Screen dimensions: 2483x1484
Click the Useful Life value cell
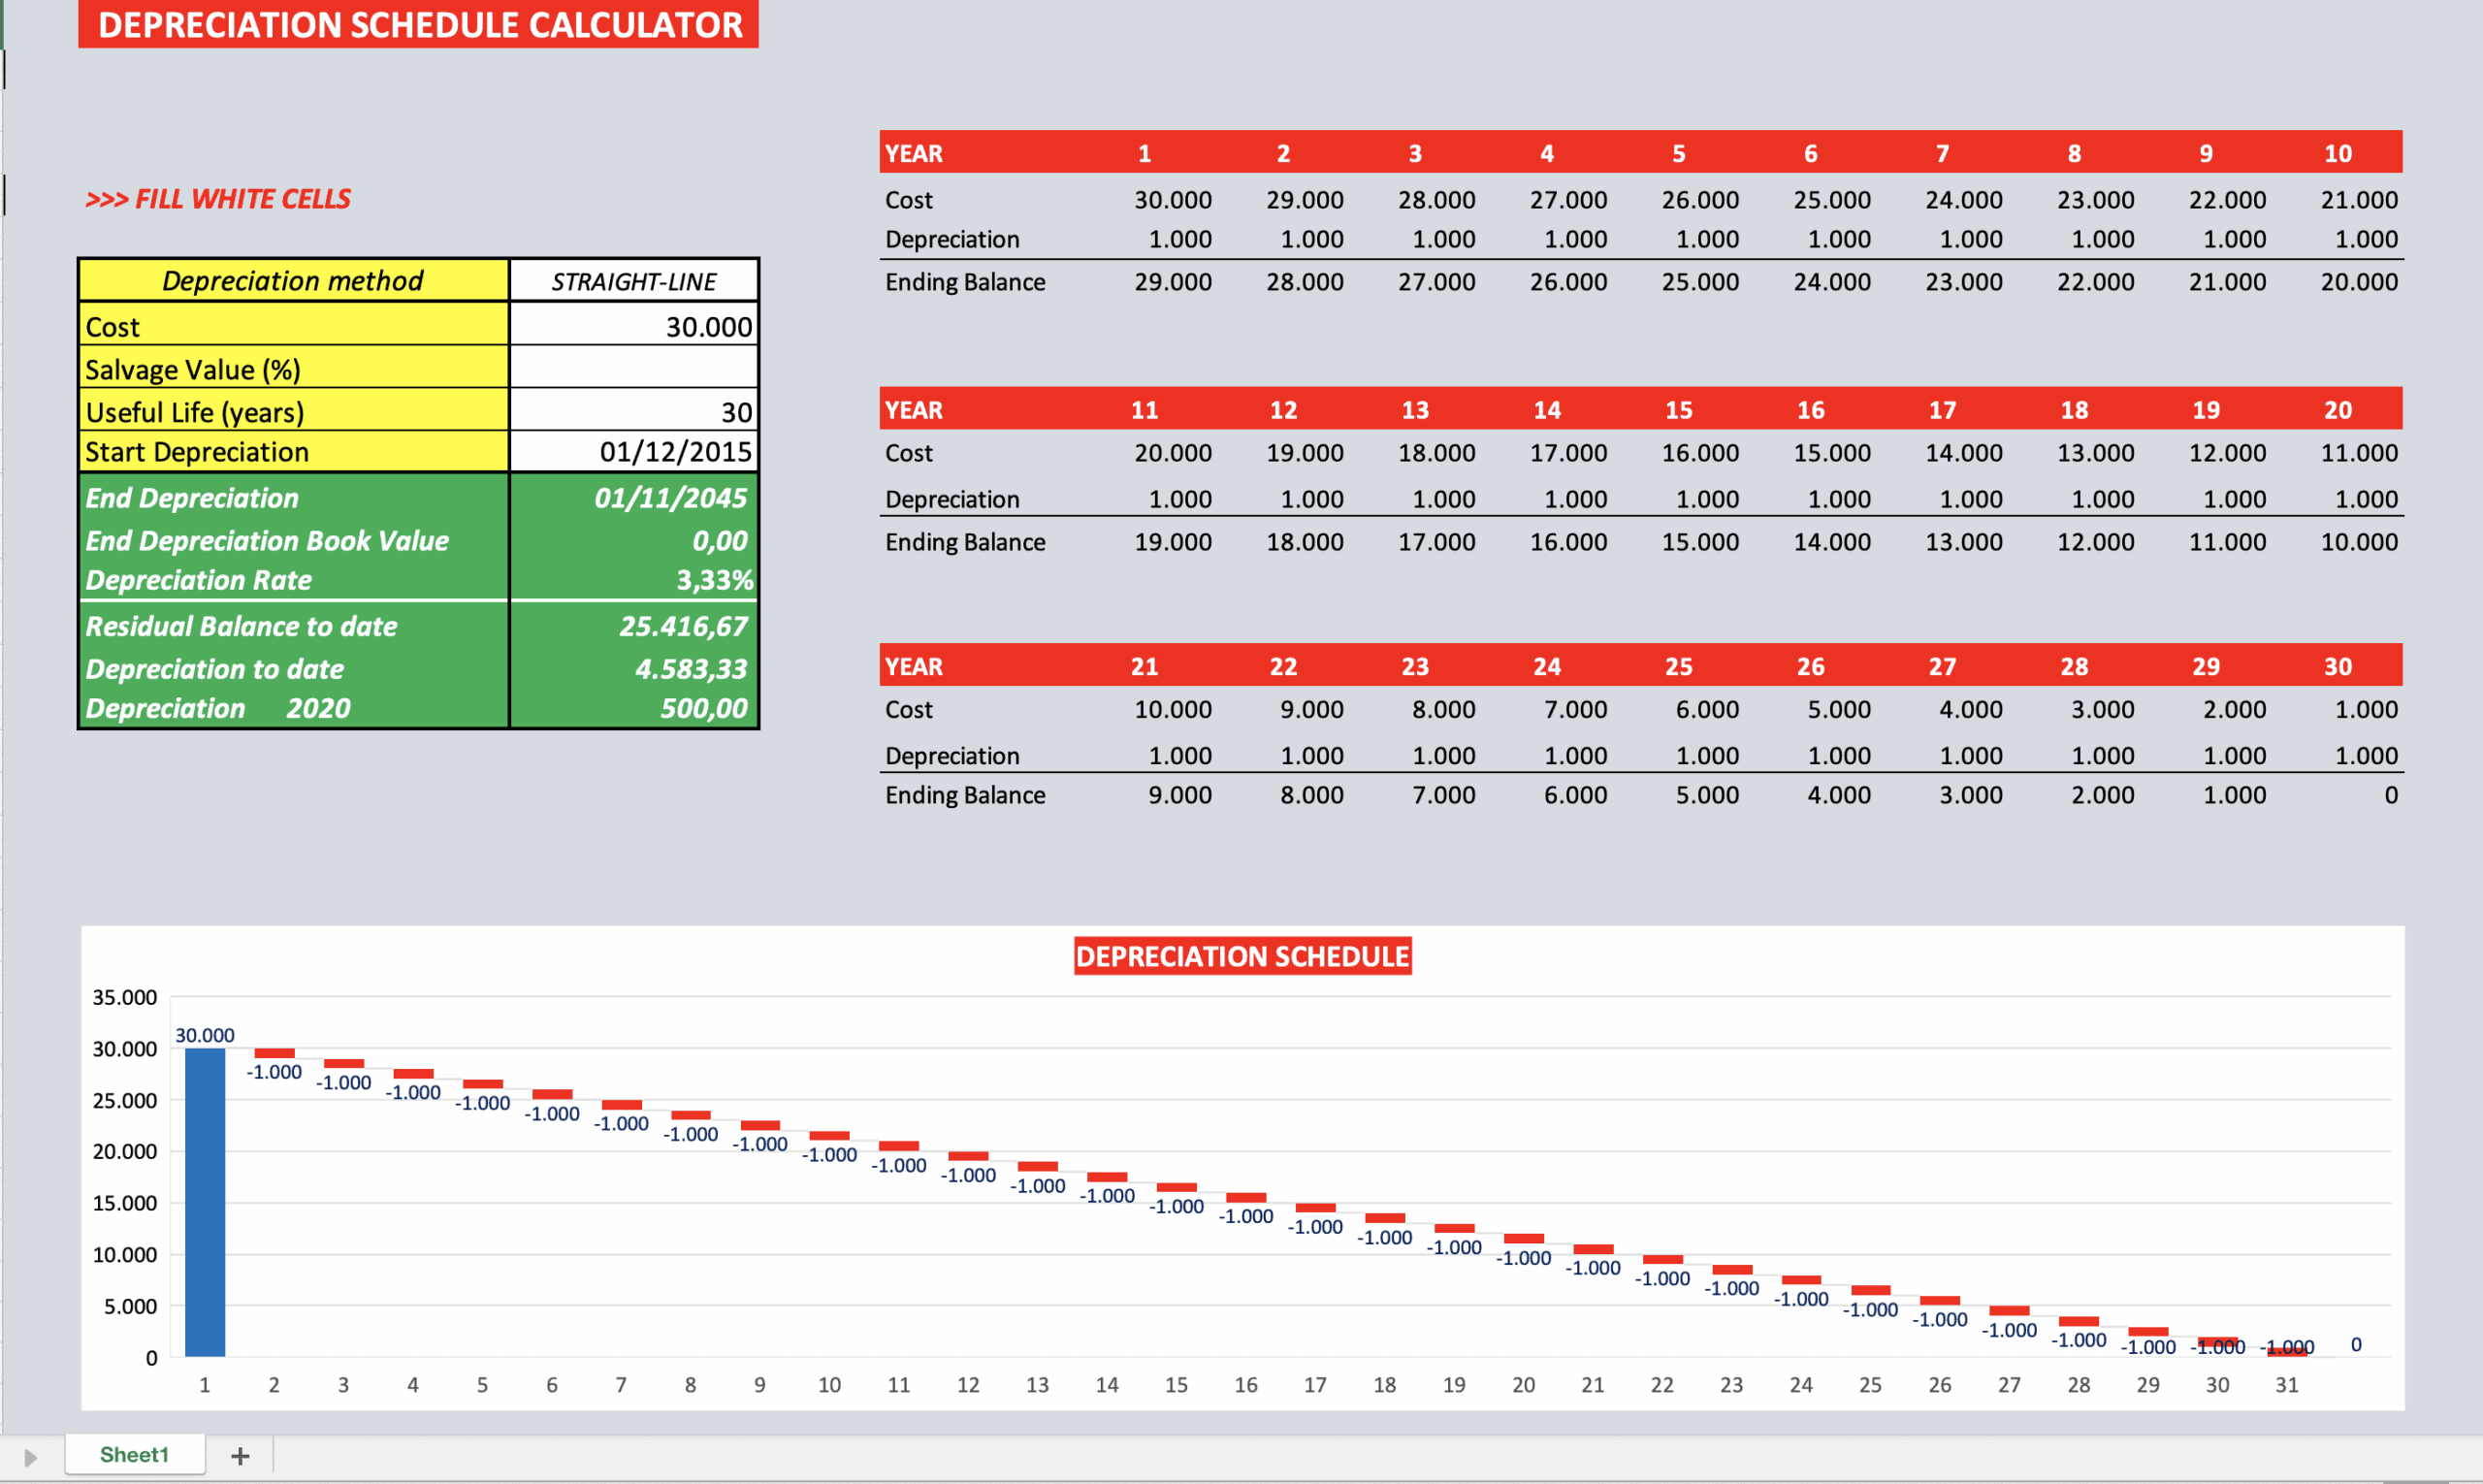pyautogui.click(x=633, y=412)
